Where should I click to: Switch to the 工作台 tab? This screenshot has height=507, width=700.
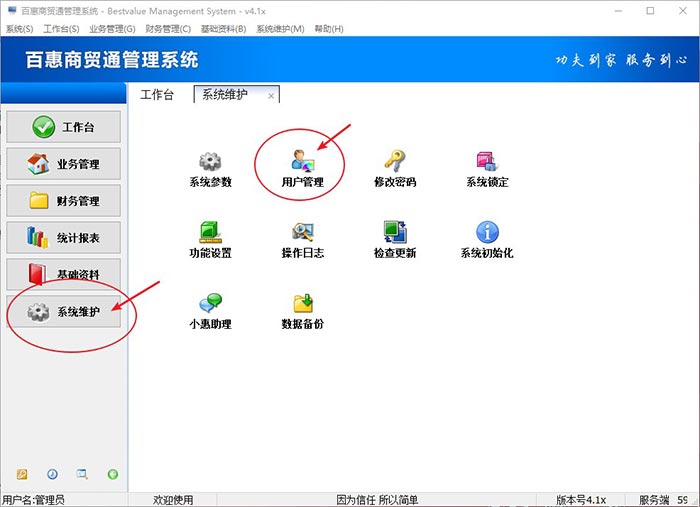(157, 95)
